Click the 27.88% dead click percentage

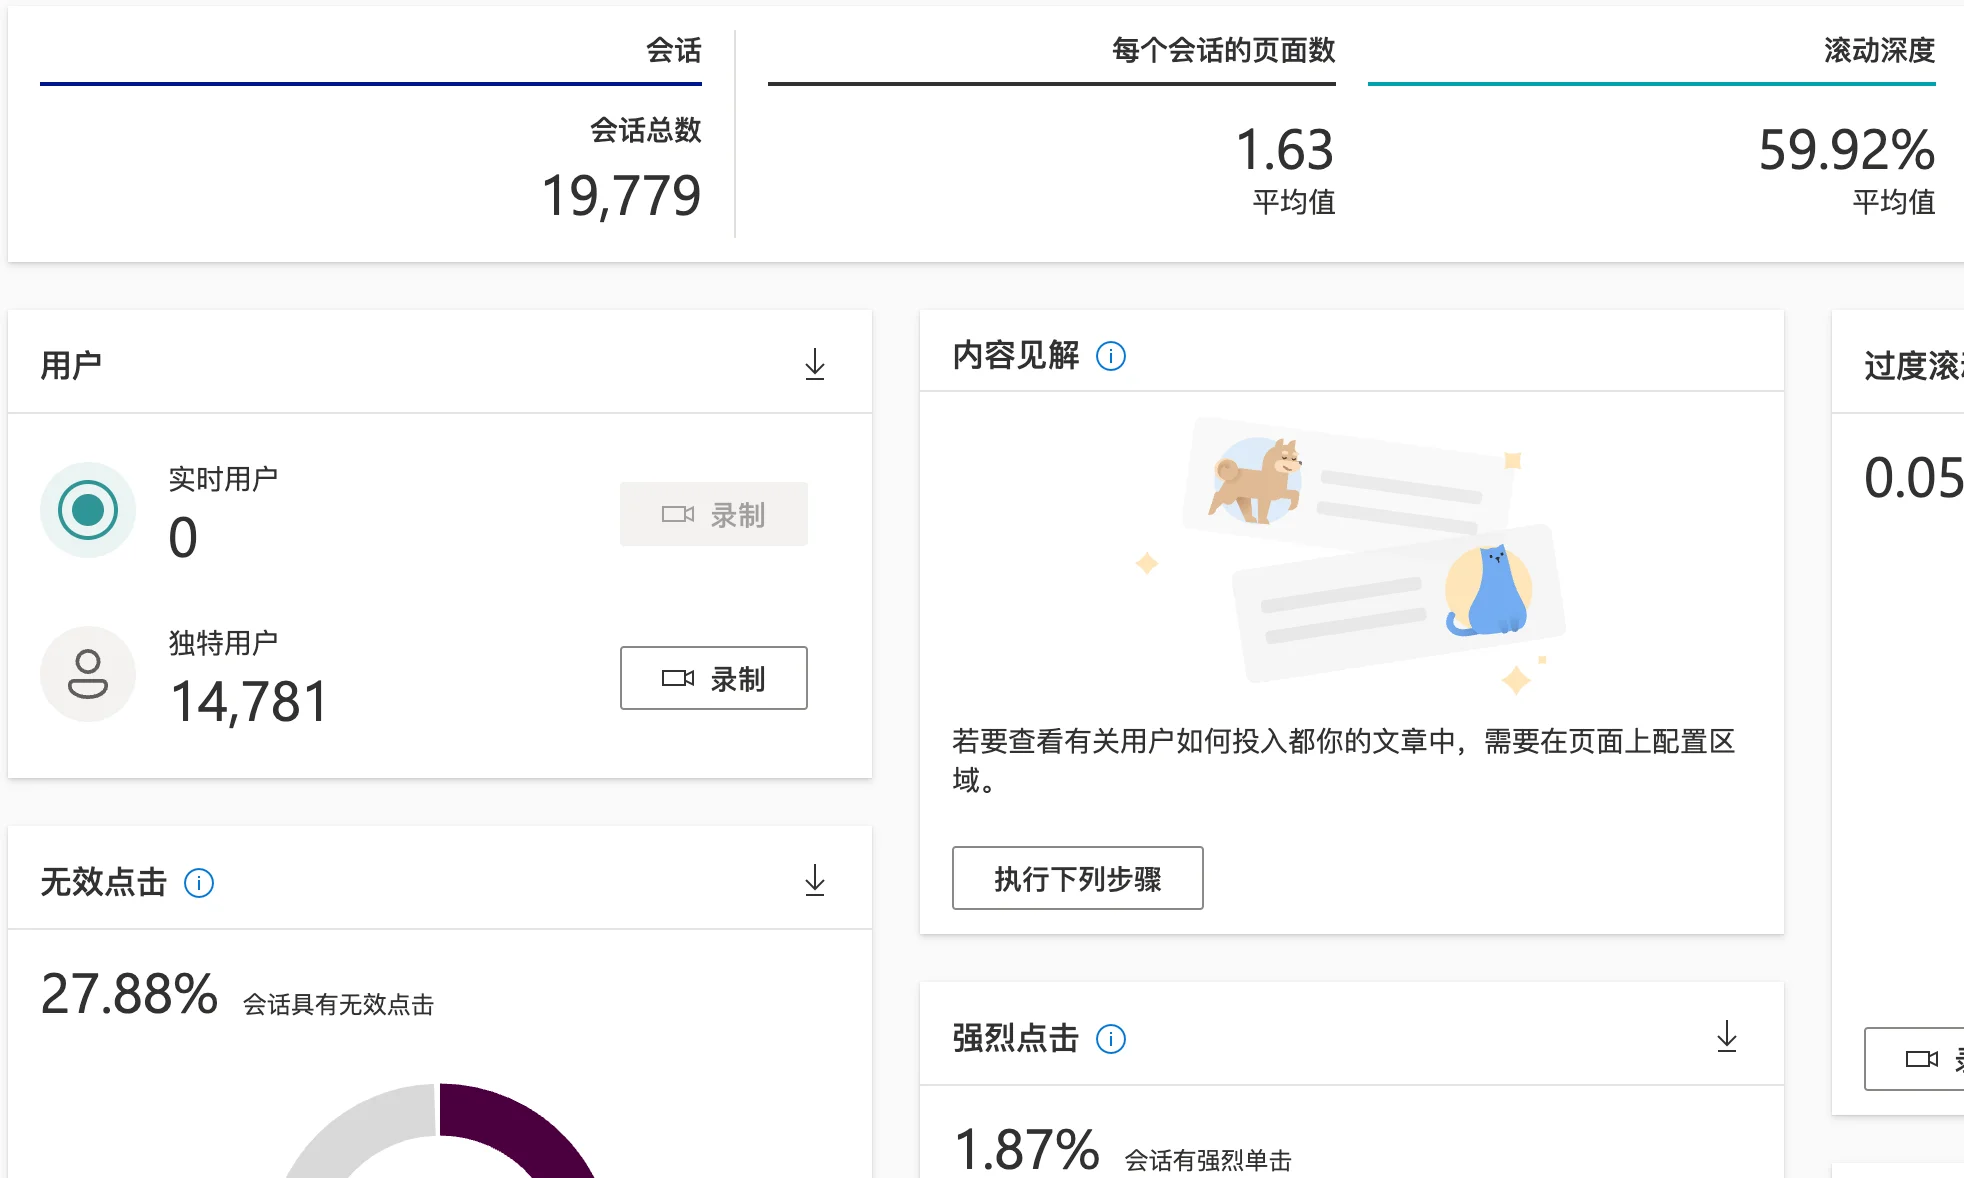point(129,994)
